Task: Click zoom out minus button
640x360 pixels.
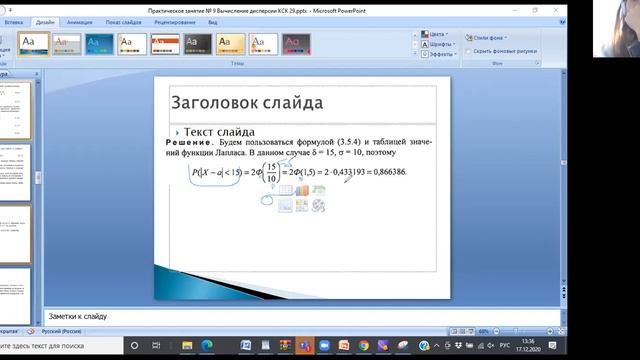Action: pyautogui.click(x=496, y=331)
